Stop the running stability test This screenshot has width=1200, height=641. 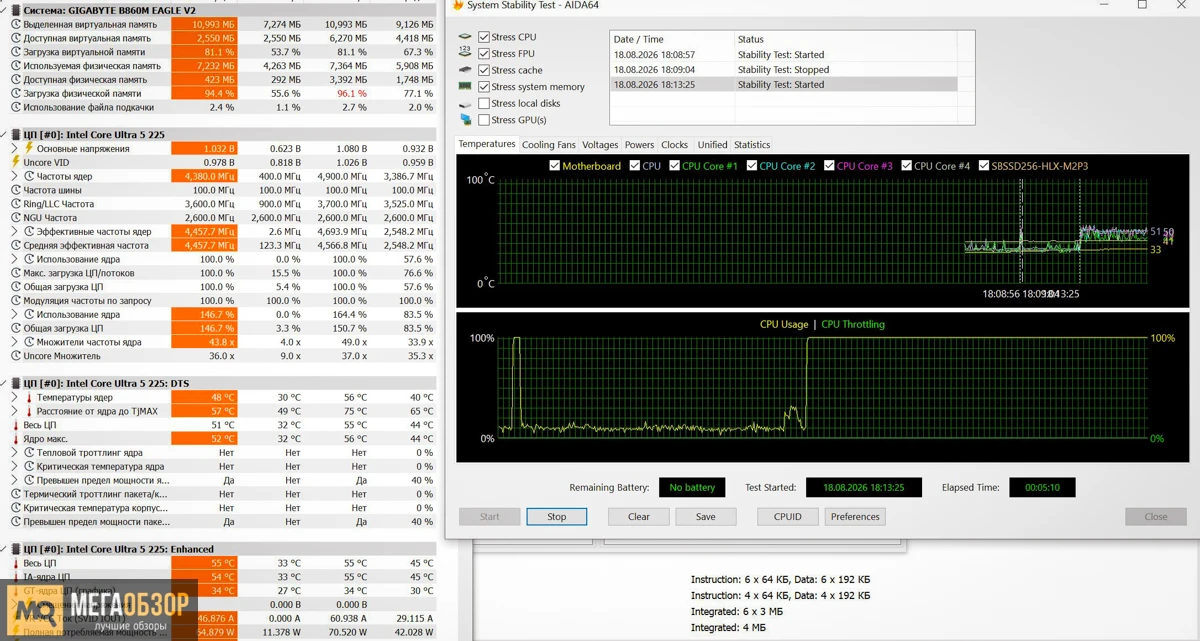pos(557,517)
